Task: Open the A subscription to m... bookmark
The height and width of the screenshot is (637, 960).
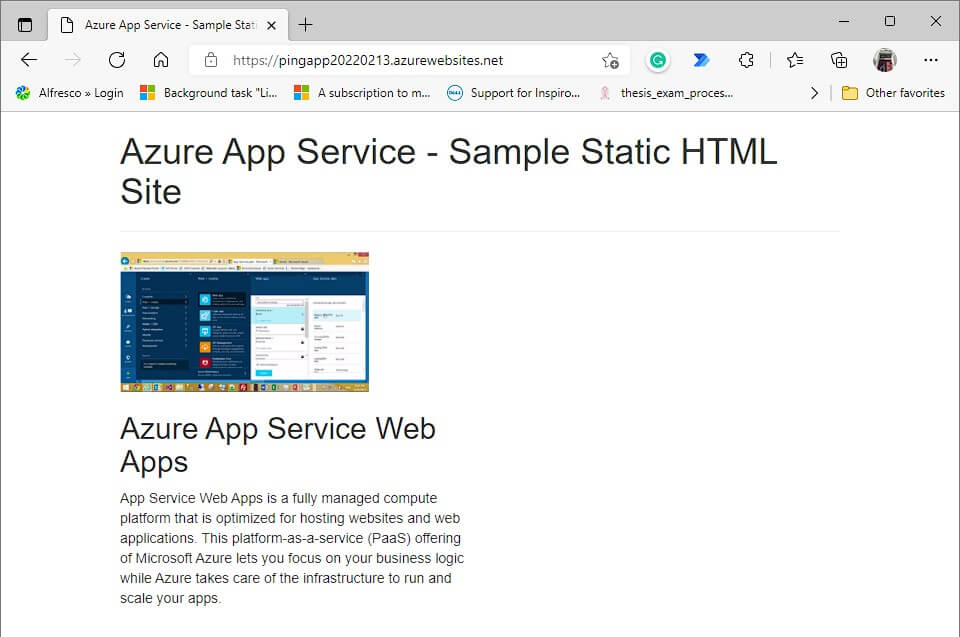Action: 362,93
